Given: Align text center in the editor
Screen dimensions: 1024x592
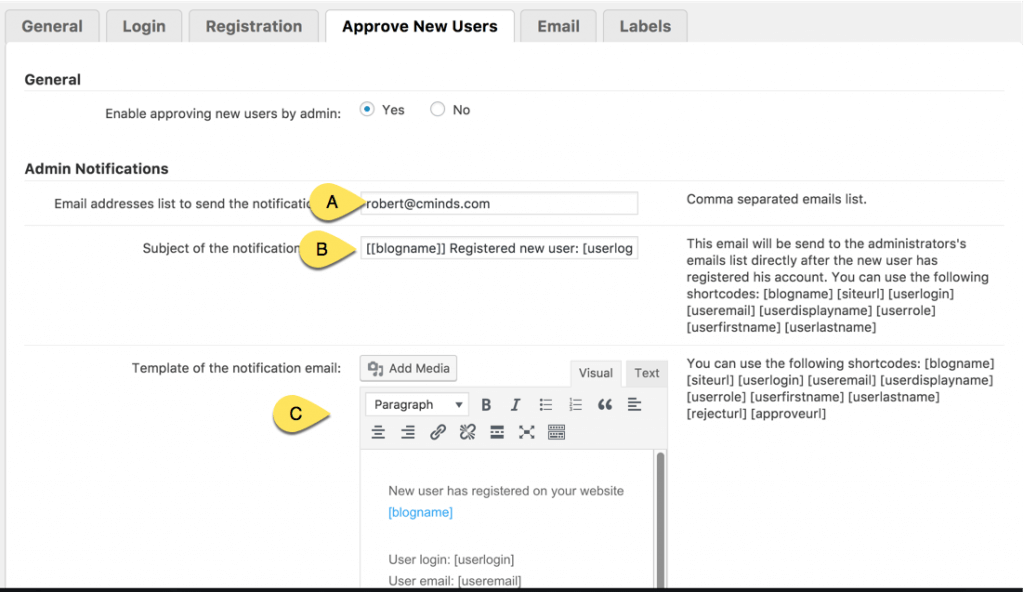Looking at the screenshot, I should coord(378,432).
